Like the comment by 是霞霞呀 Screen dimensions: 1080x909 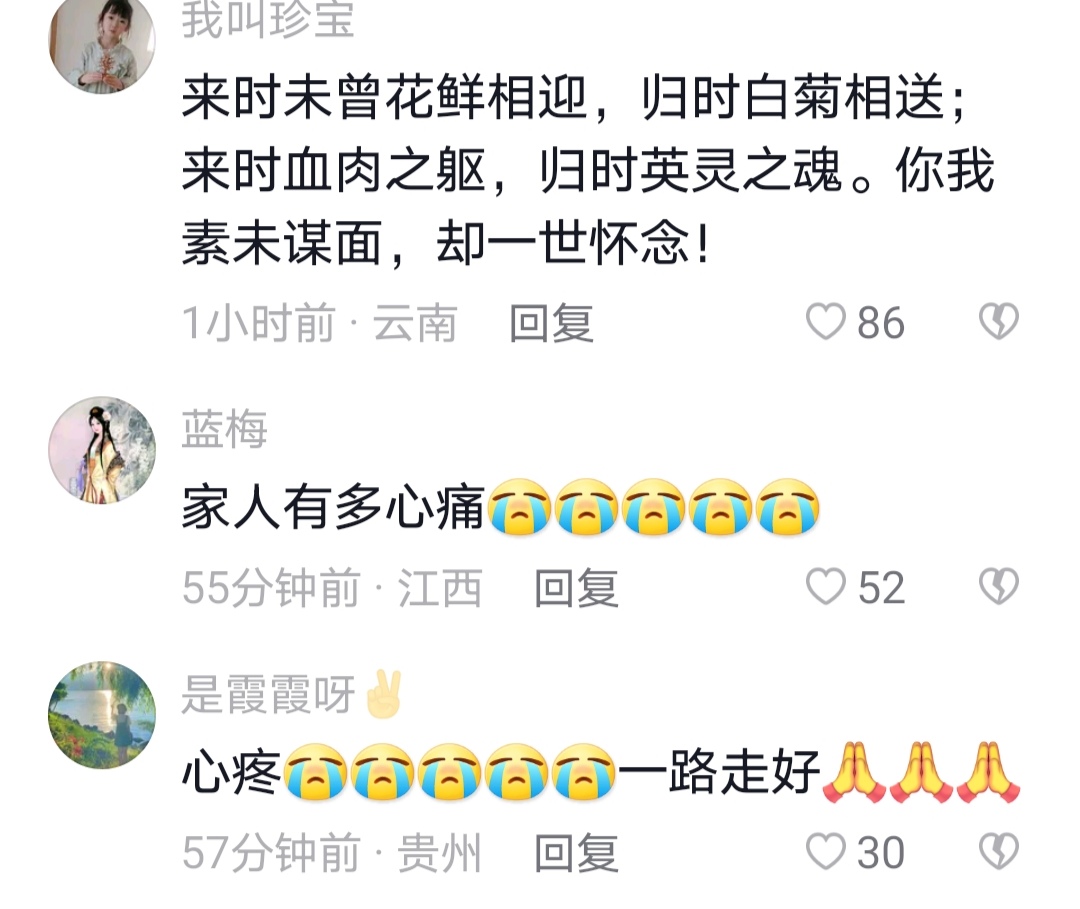pyautogui.click(x=825, y=852)
